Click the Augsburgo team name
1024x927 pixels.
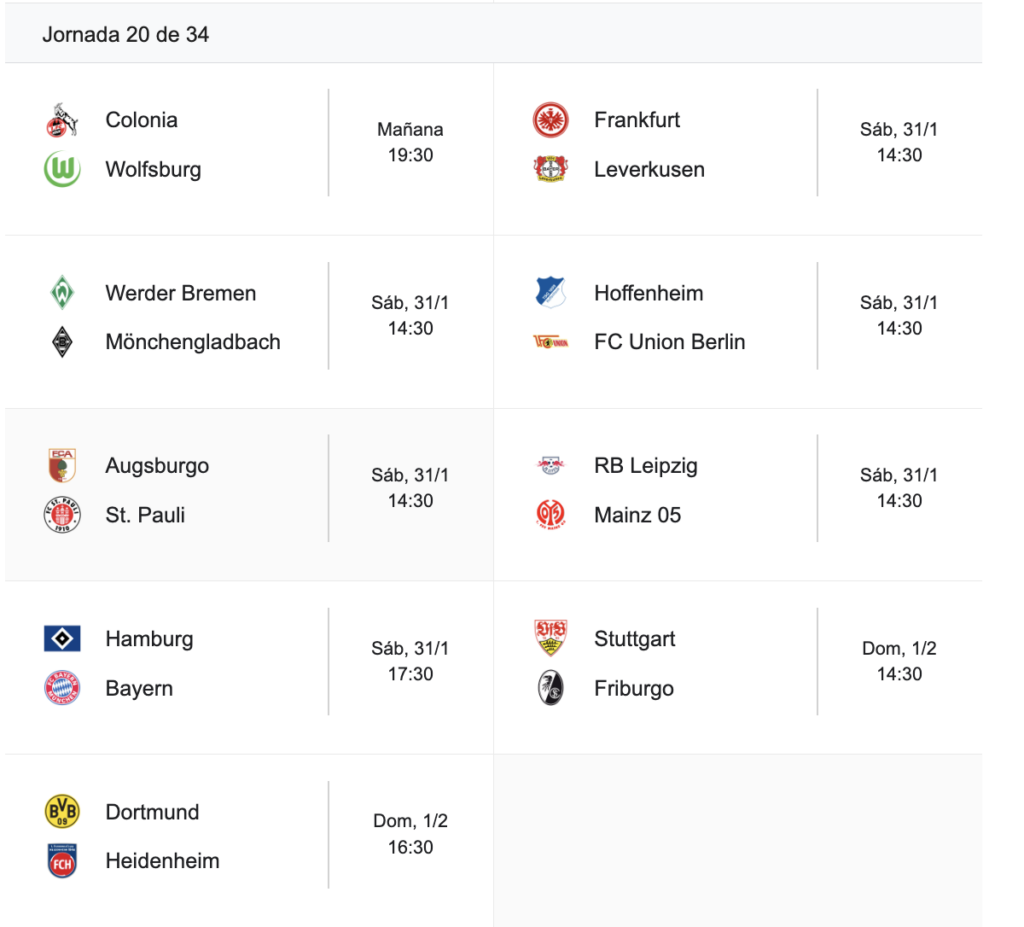click(x=157, y=466)
